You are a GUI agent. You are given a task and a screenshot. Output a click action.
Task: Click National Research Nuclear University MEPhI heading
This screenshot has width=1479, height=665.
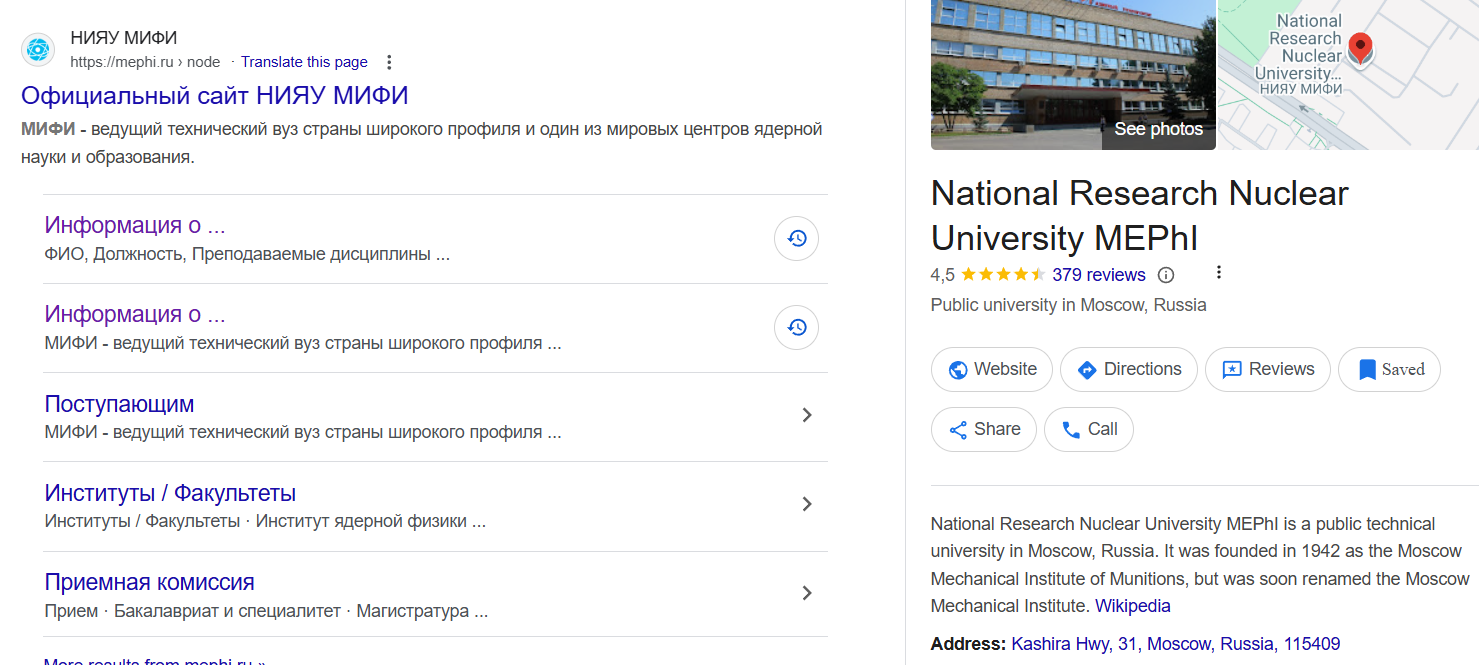1140,215
